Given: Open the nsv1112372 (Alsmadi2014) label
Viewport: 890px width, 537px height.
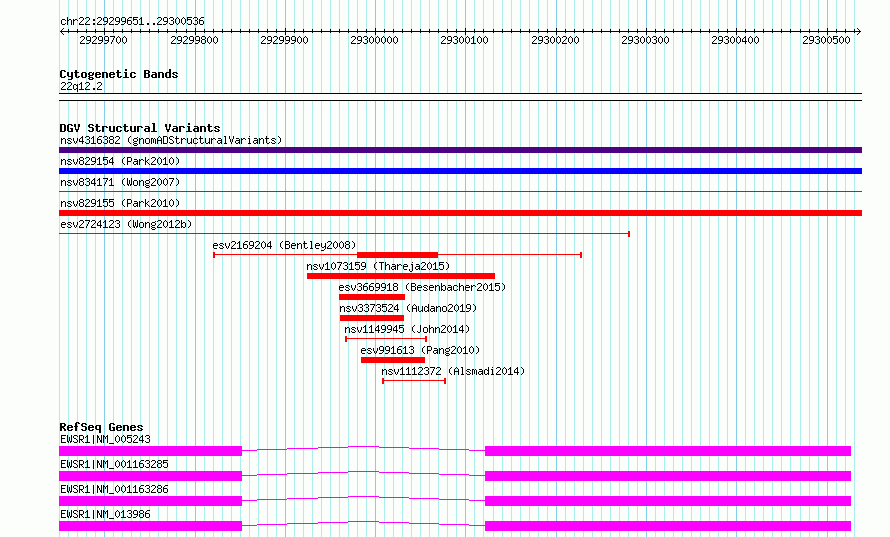Looking at the screenshot, I should [x=453, y=371].
